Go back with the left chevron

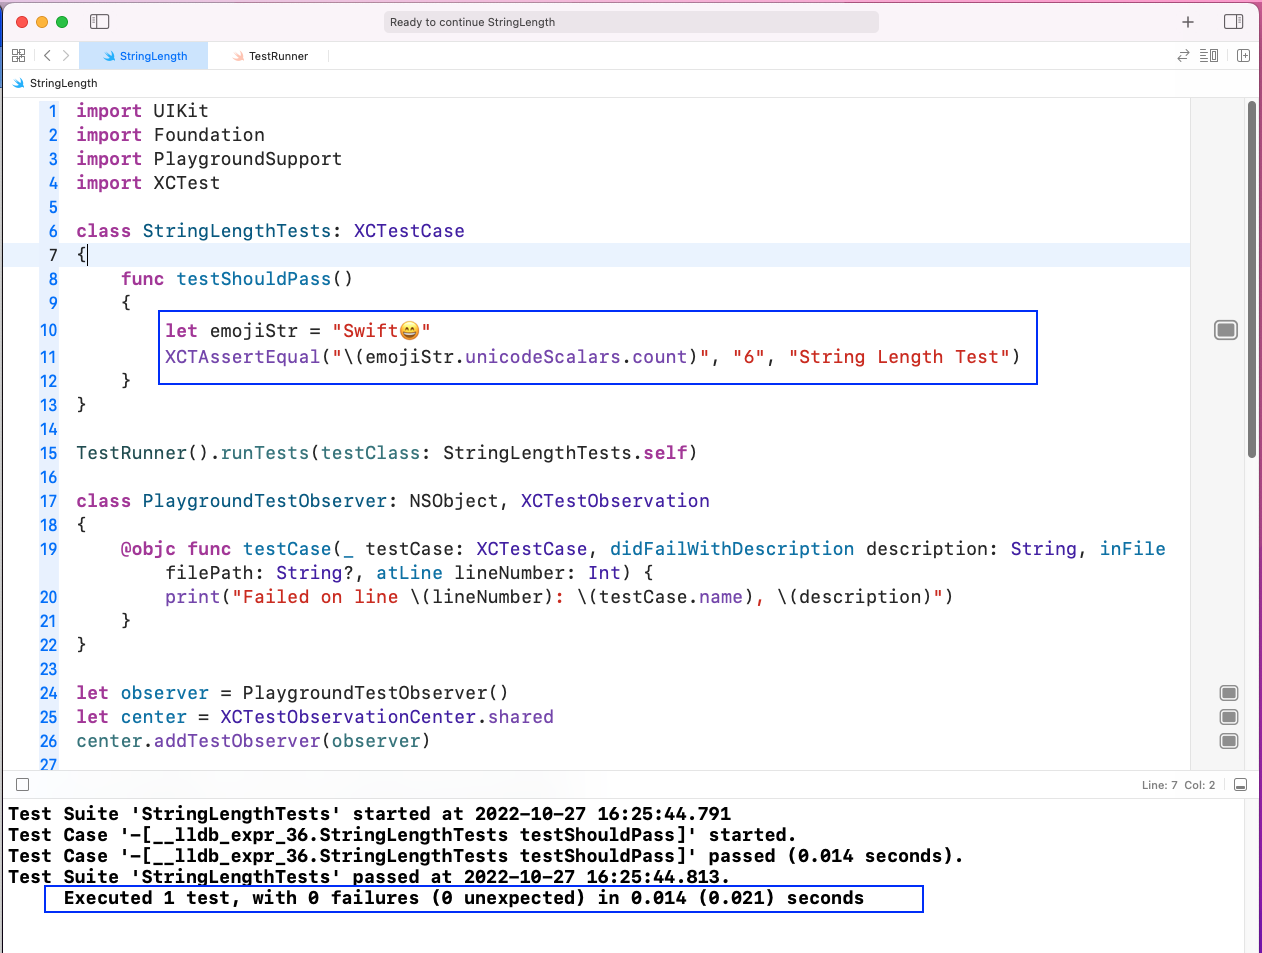(x=47, y=56)
